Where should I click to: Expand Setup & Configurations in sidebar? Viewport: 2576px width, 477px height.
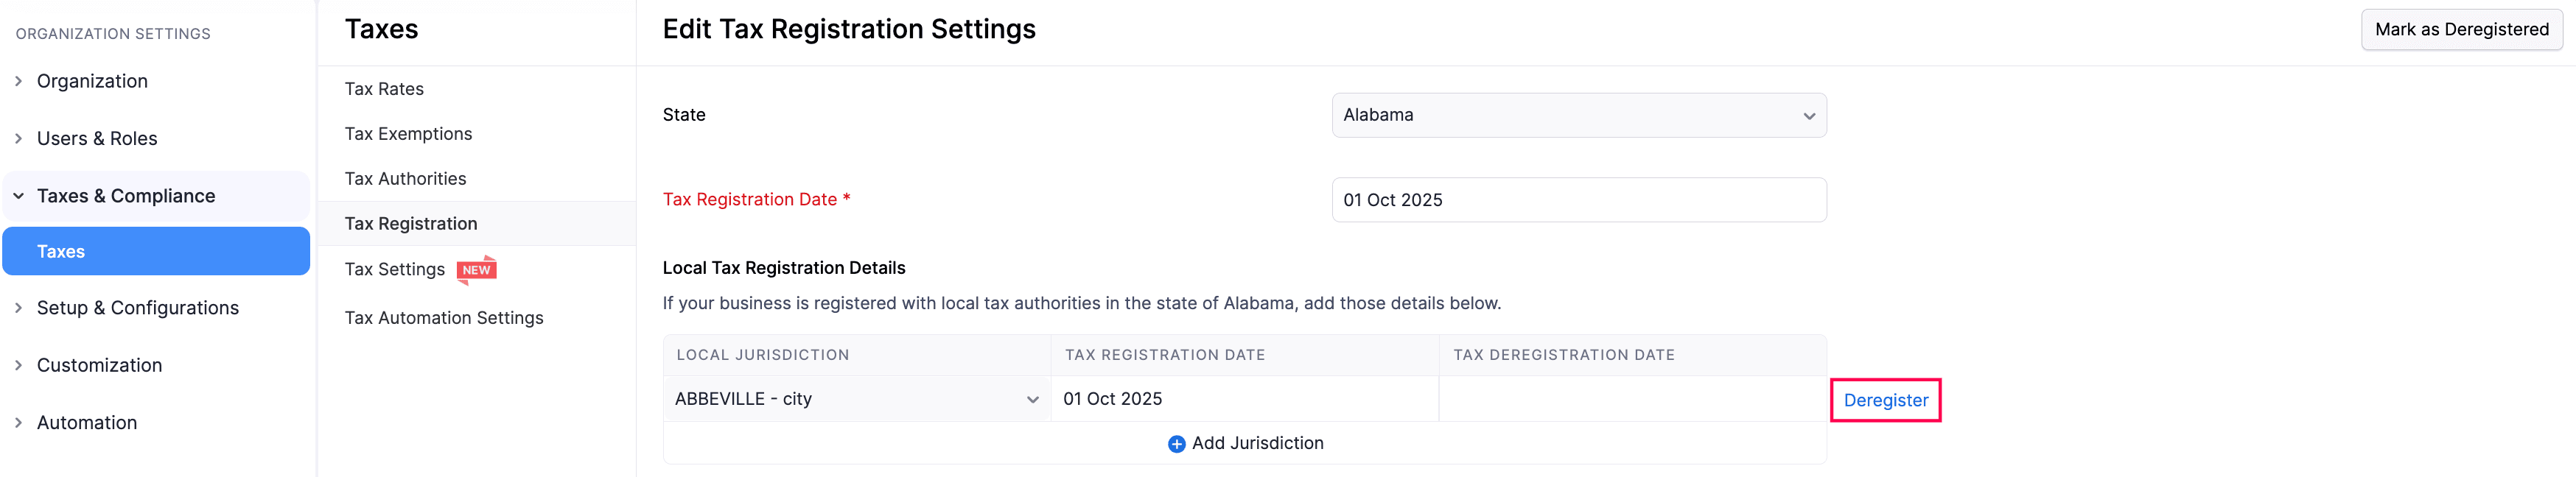click(138, 308)
